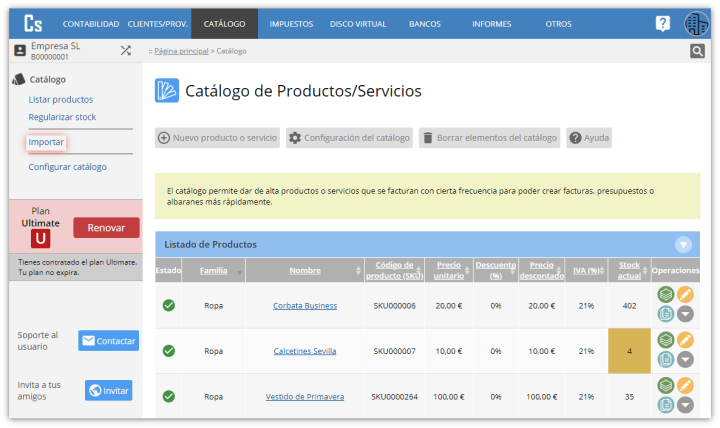The image size is (720, 428).
Task: Click the 100,00 € unit price cell
Action: [449, 396]
